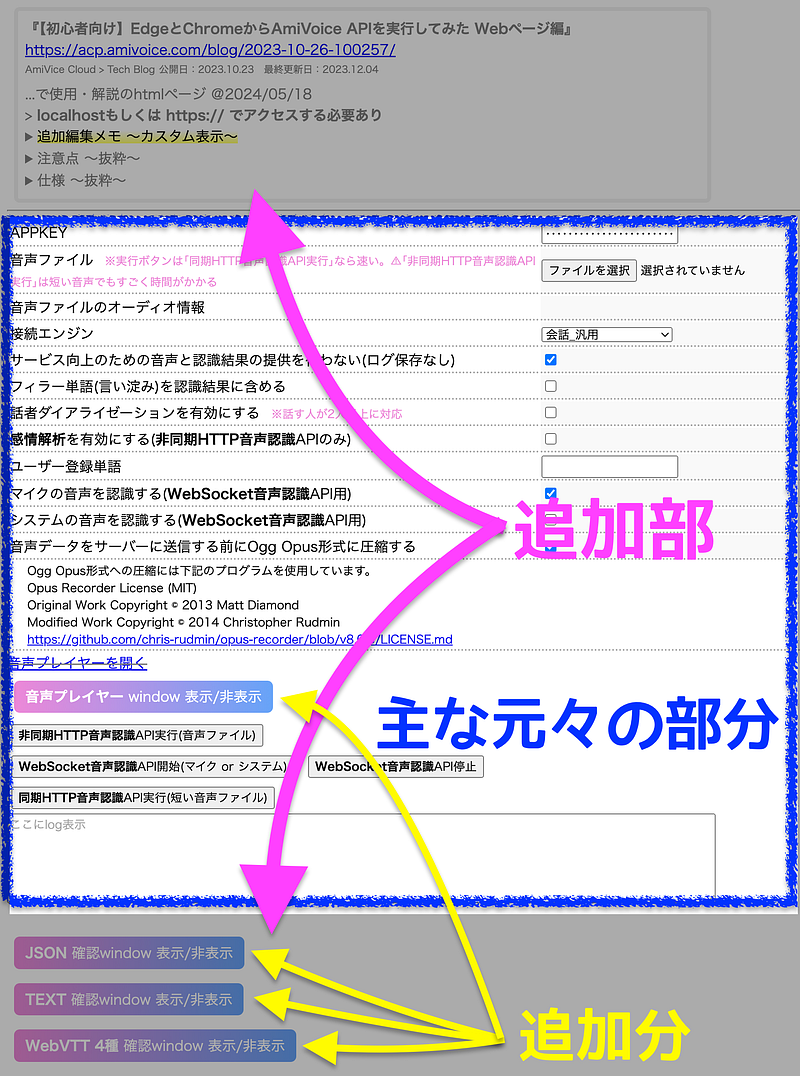Enable the 感情解析 checkbox

(x=549, y=438)
